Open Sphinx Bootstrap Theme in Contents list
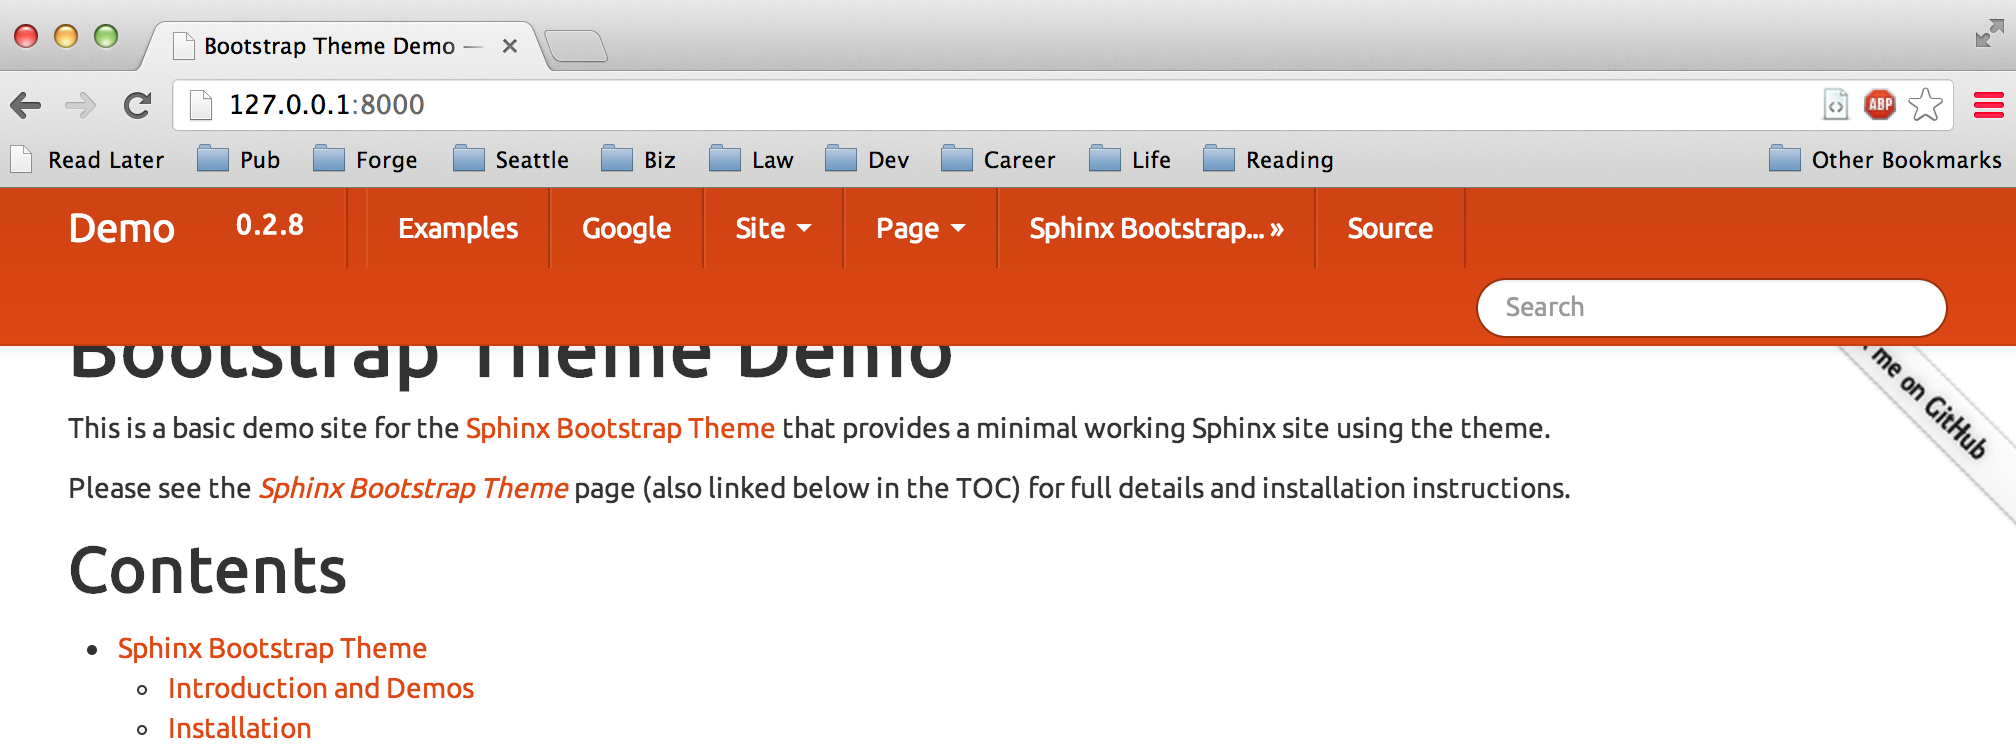Viewport: 2016px width, 746px height. tap(272, 649)
